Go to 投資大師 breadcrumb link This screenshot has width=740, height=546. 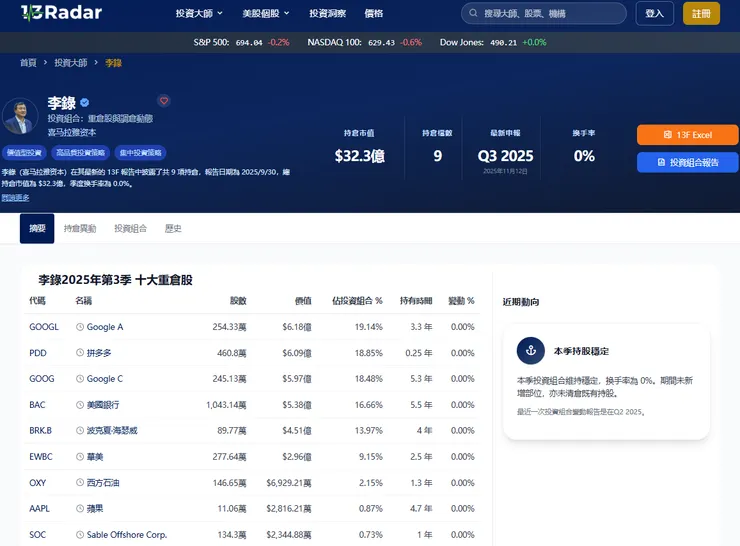71,63
